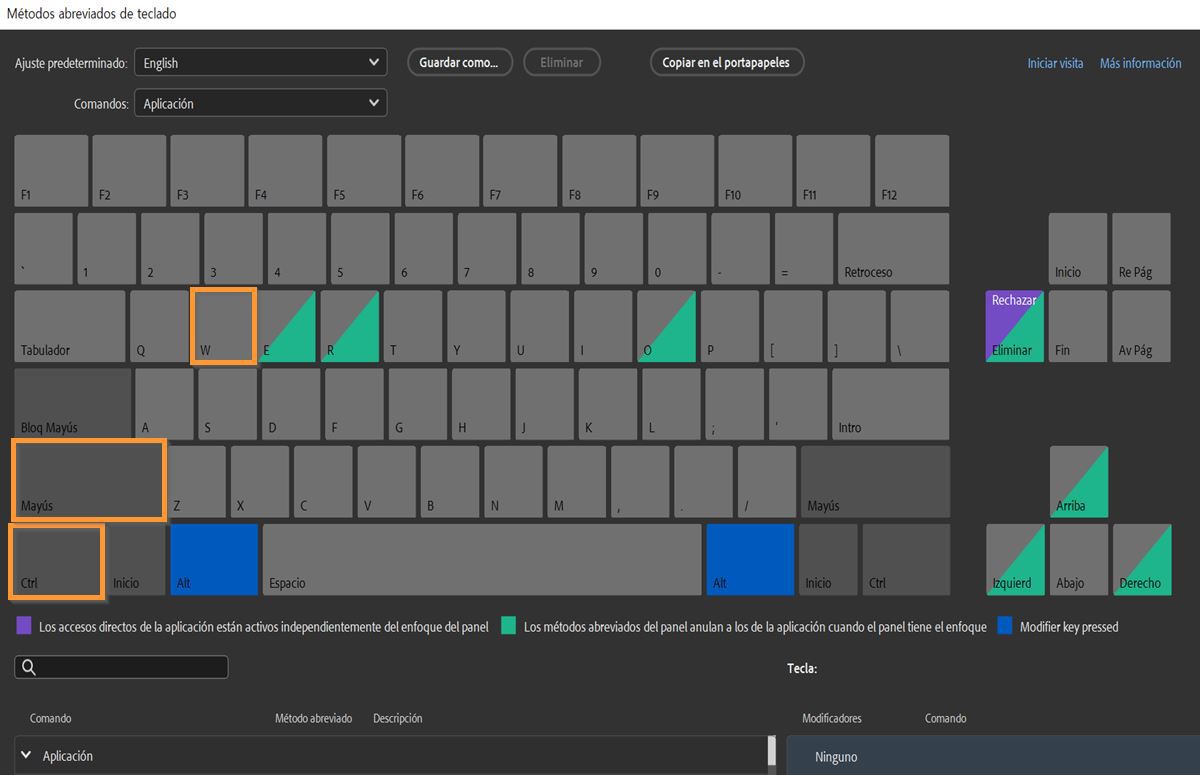Click the Descripción column header

click(398, 718)
